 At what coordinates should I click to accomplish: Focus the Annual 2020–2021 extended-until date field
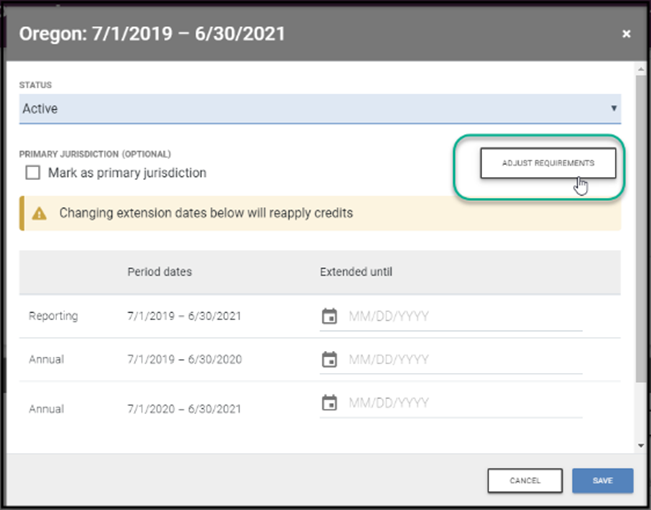click(x=462, y=403)
